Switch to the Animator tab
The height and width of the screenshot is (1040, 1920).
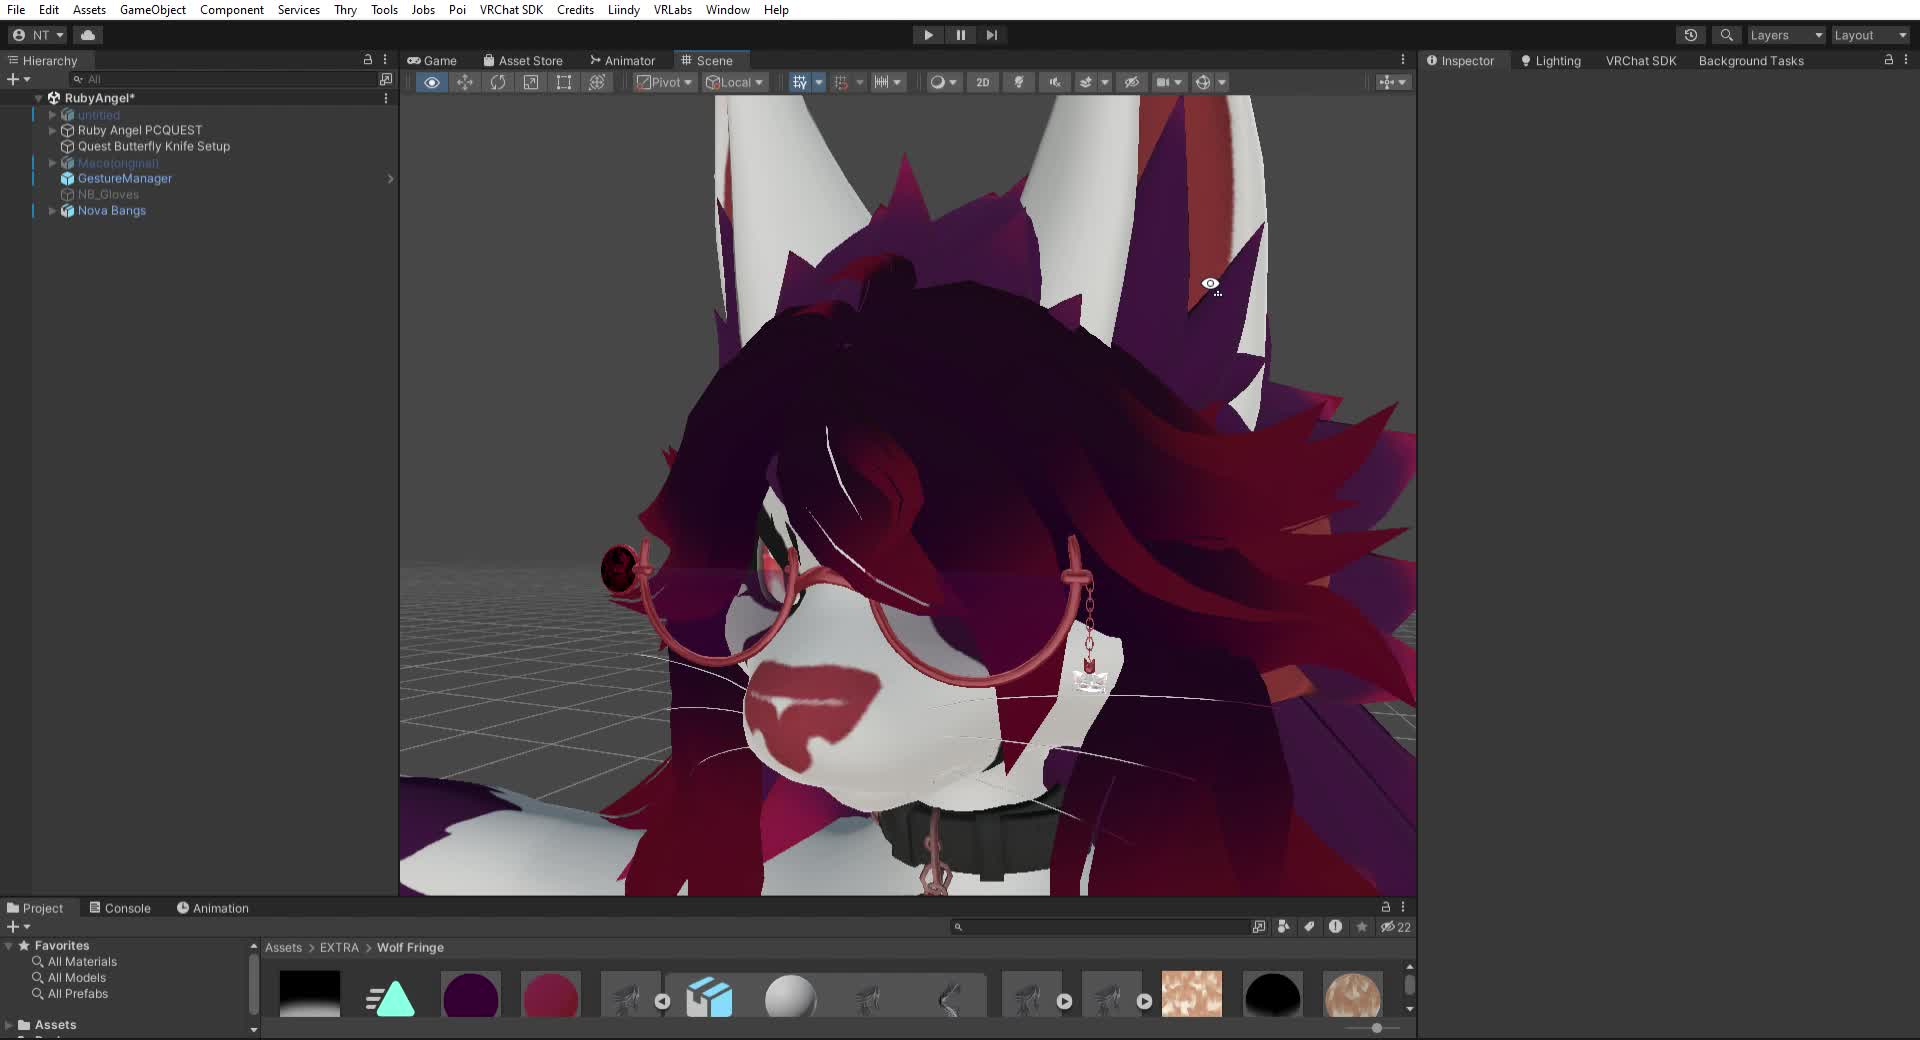[x=622, y=61]
